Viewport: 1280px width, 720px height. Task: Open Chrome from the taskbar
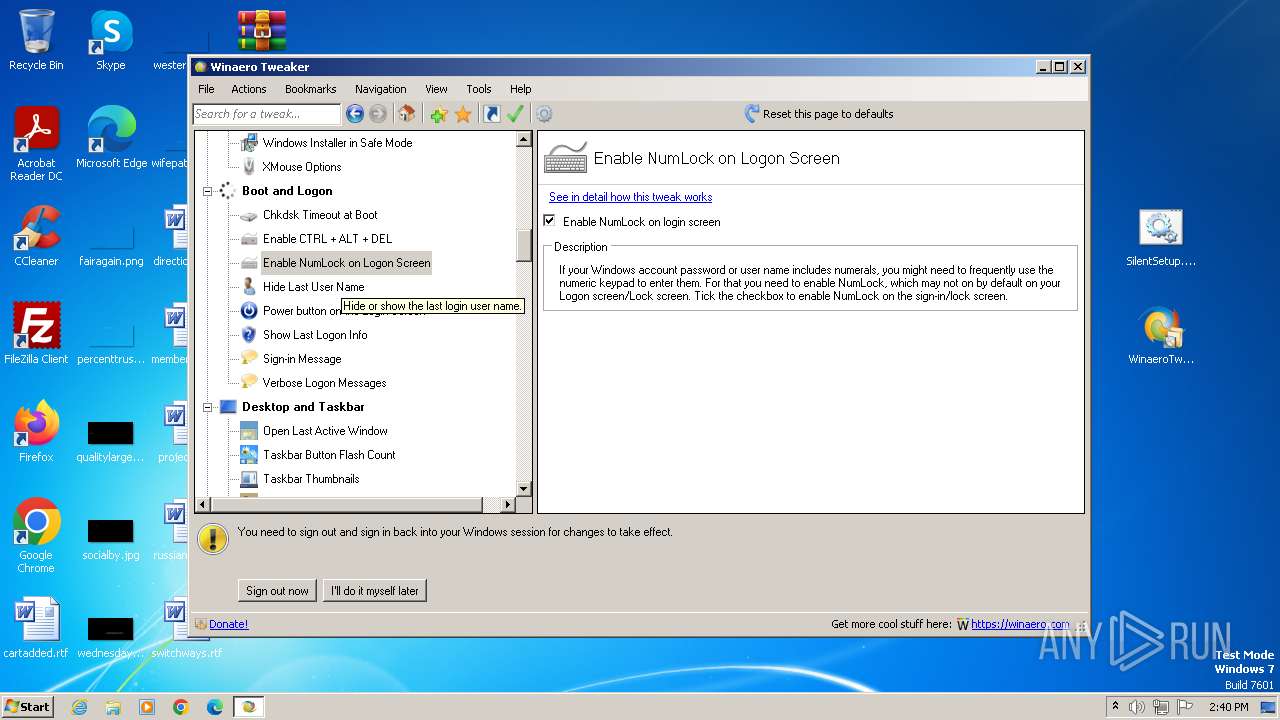[x=181, y=707]
